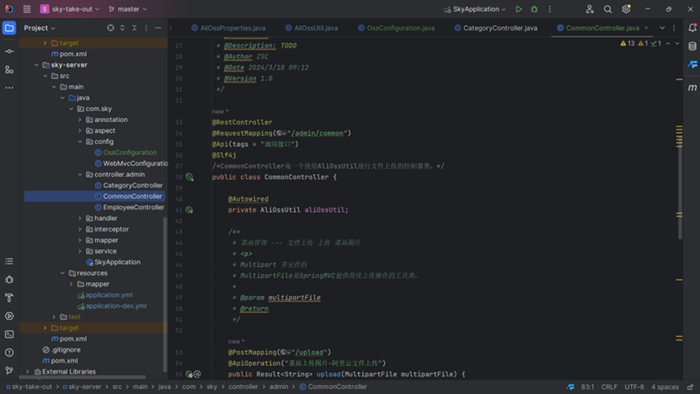Image resolution: width=700 pixels, height=394 pixels.
Task: Click sky-server breadcrumb in navigation bar
Action: pos(82,387)
